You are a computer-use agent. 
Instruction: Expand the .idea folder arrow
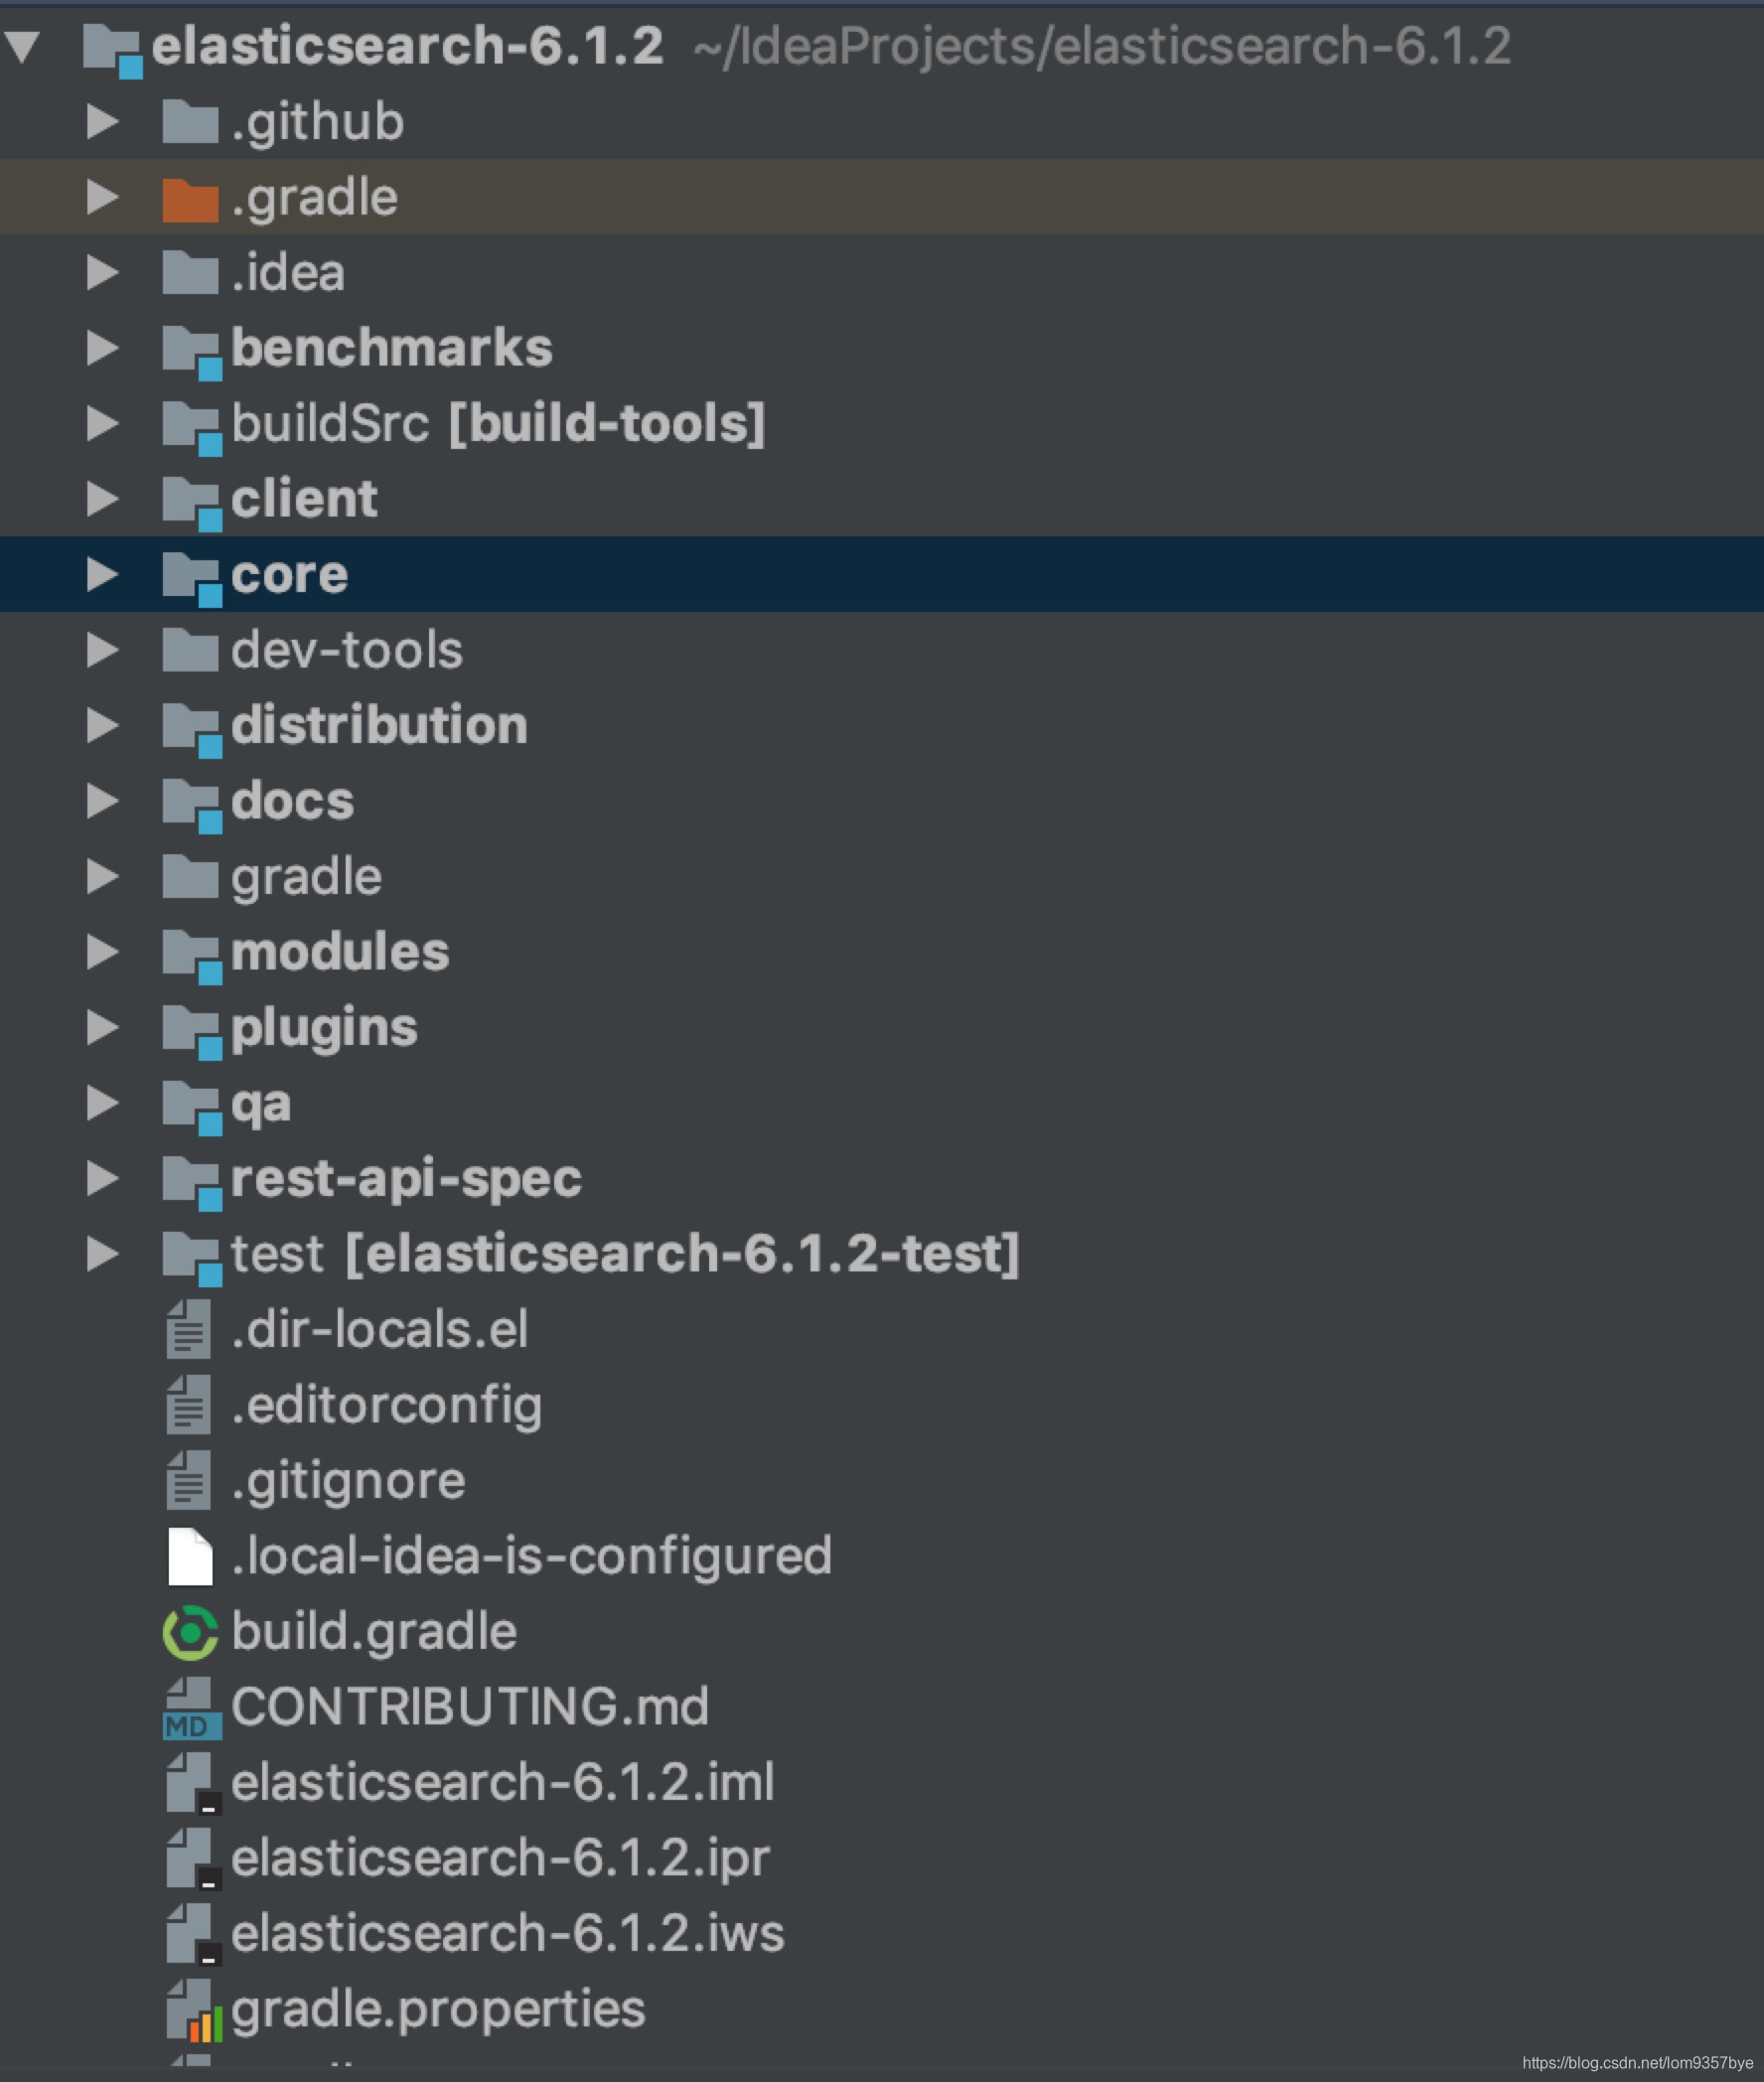103,272
